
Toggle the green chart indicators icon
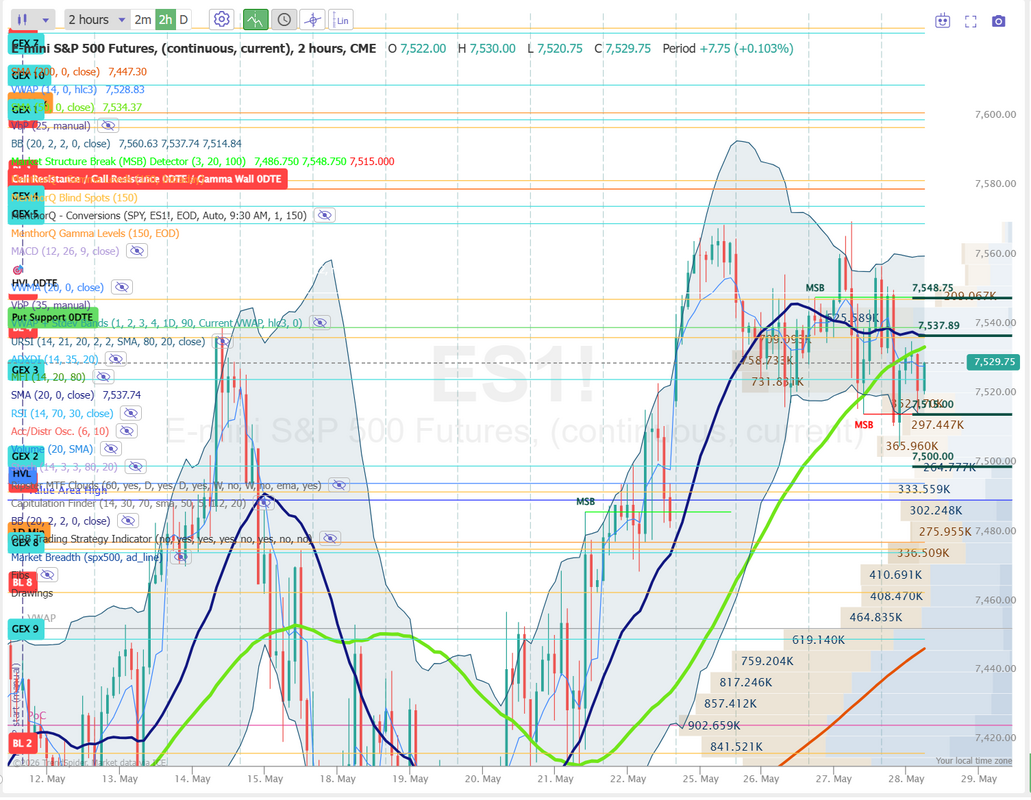[255, 20]
